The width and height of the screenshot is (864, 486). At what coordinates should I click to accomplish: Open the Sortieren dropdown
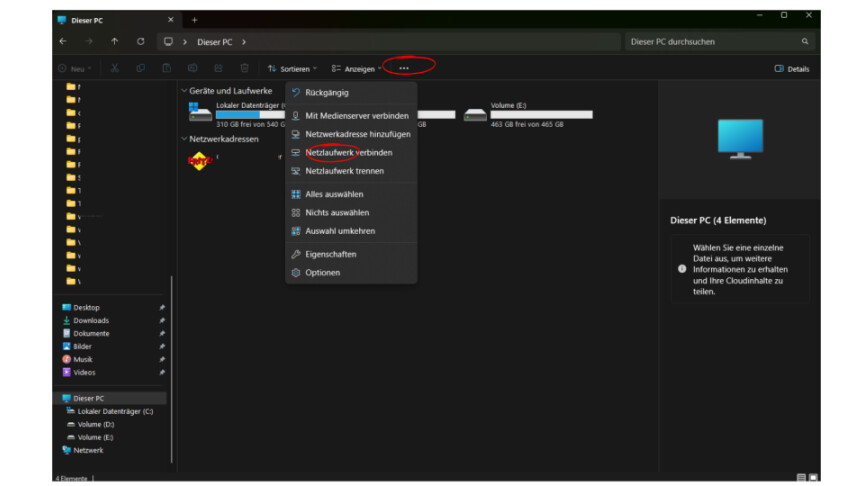(292, 69)
